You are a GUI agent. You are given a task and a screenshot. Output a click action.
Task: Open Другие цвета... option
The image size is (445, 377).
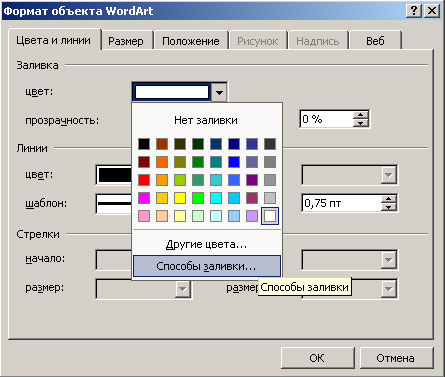pyautogui.click(x=206, y=244)
